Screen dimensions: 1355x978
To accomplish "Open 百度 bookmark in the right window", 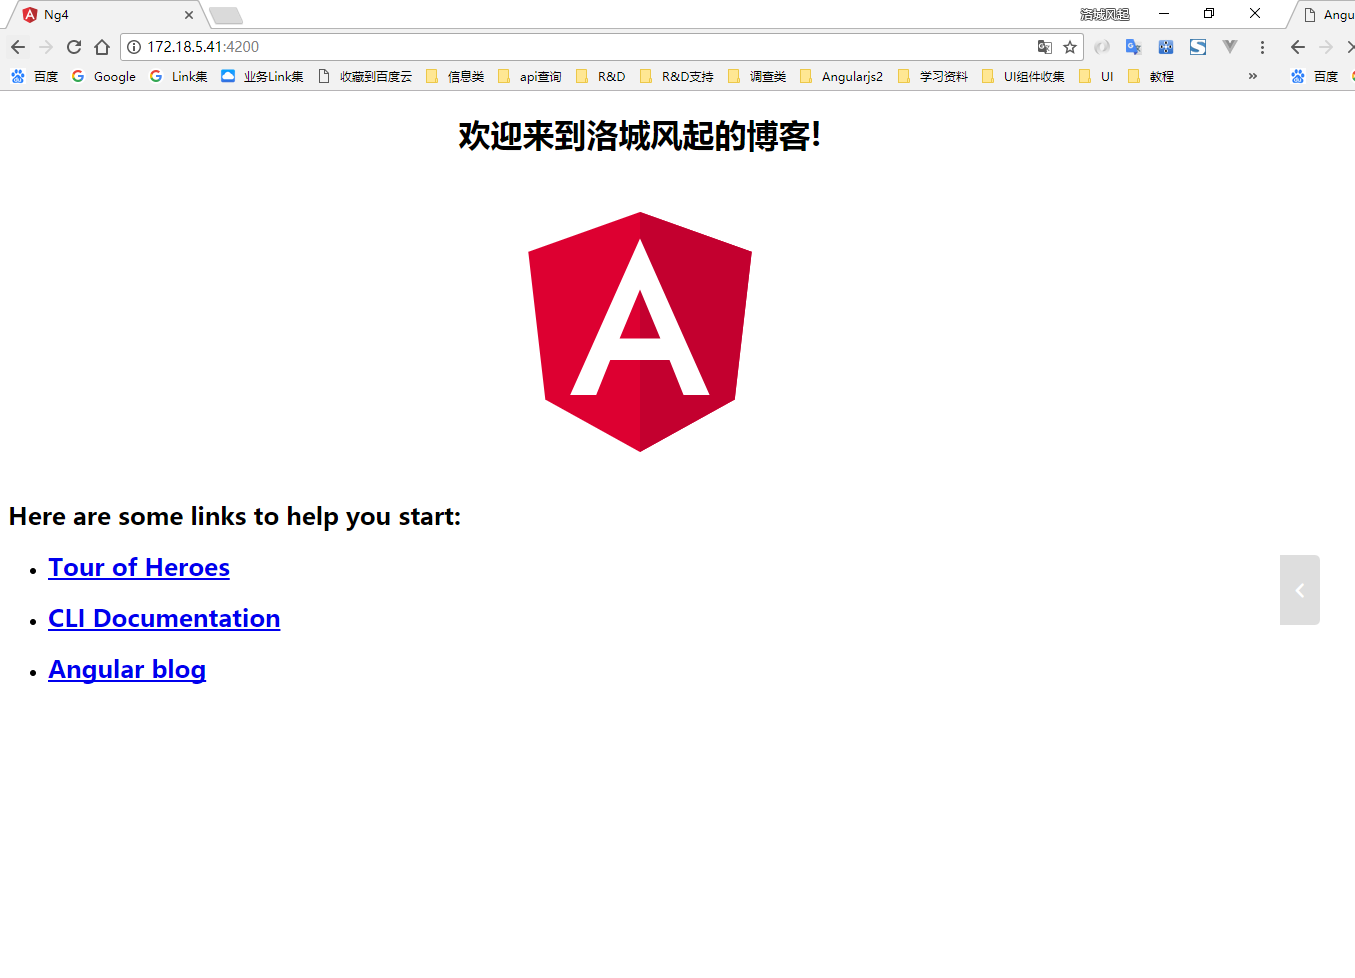I will [x=1314, y=76].
